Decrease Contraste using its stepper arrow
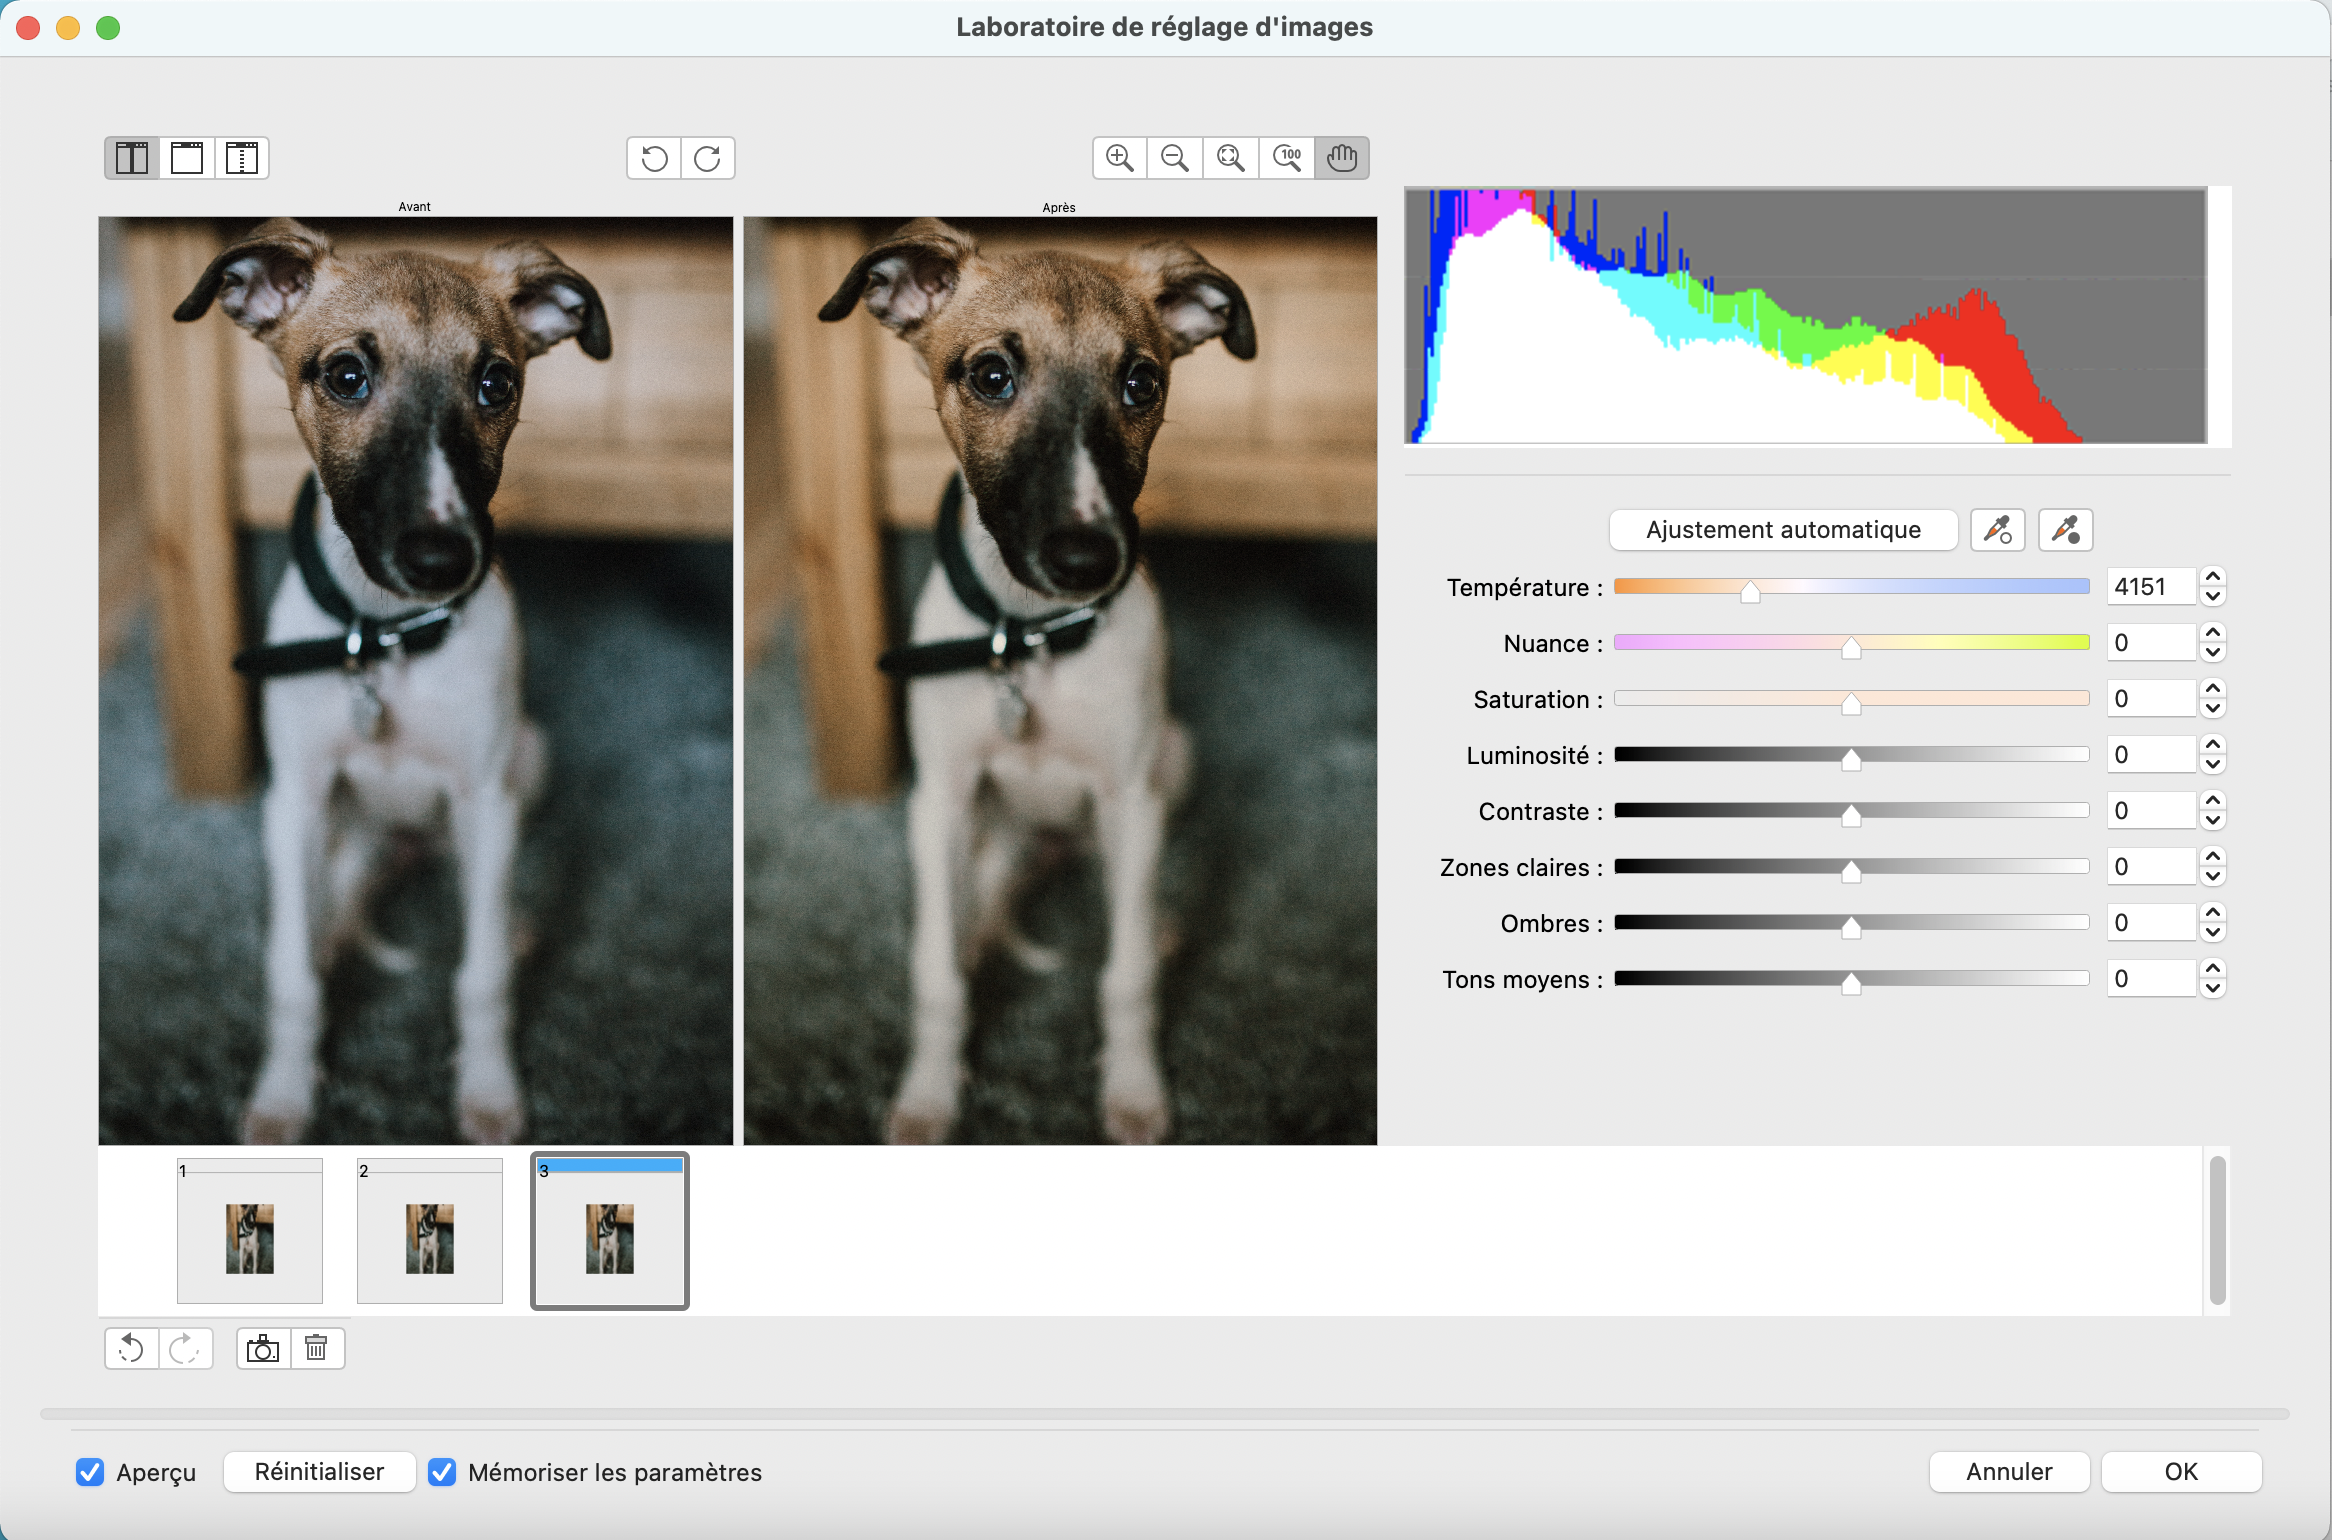2332x1540 pixels. [2214, 818]
